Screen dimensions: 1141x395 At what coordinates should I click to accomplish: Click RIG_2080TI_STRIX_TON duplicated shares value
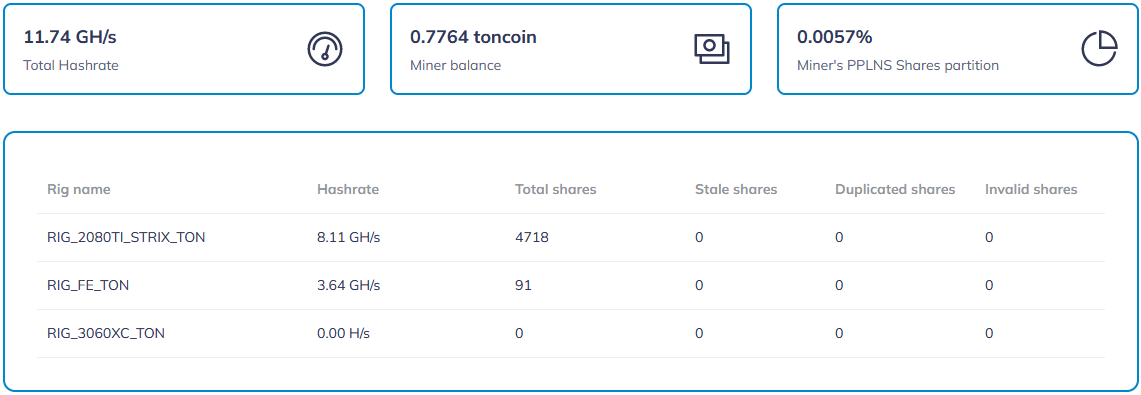839,237
